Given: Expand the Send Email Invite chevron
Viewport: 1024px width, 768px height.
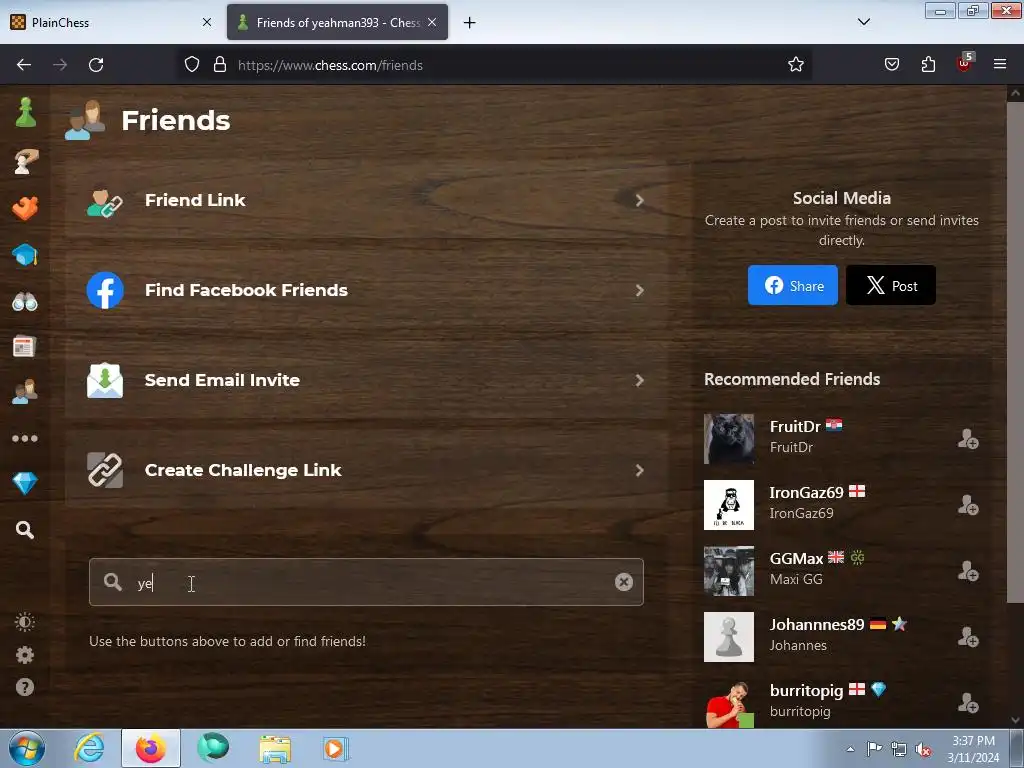Looking at the screenshot, I should (x=639, y=381).
